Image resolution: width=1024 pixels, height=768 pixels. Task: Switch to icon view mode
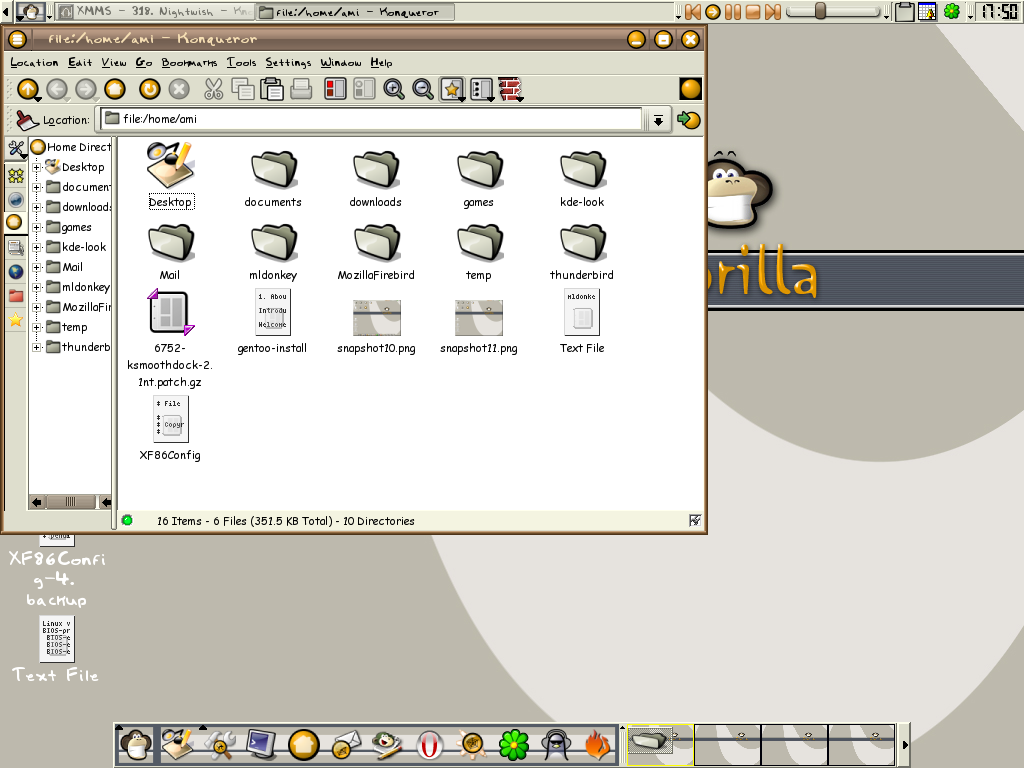(x=452, y=89)
